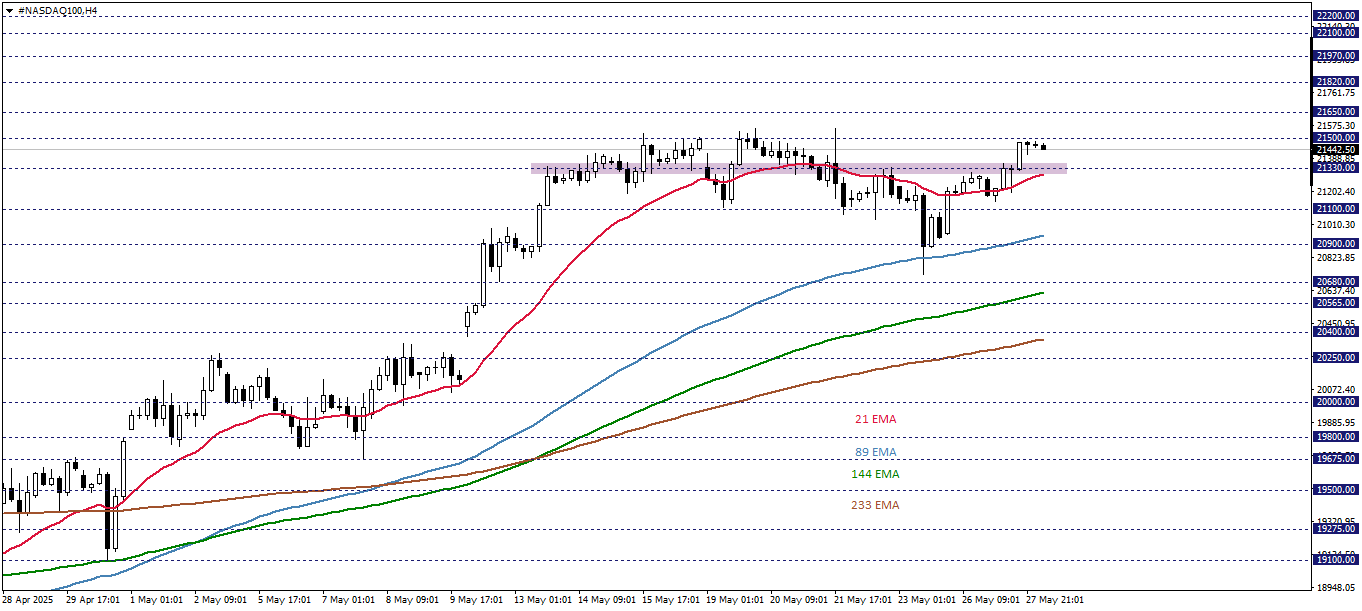Screen dimensions: 1362x611
Task: Click the 20 May 09:01 time label
Action: pyautogui.click(x=800, y=601)
